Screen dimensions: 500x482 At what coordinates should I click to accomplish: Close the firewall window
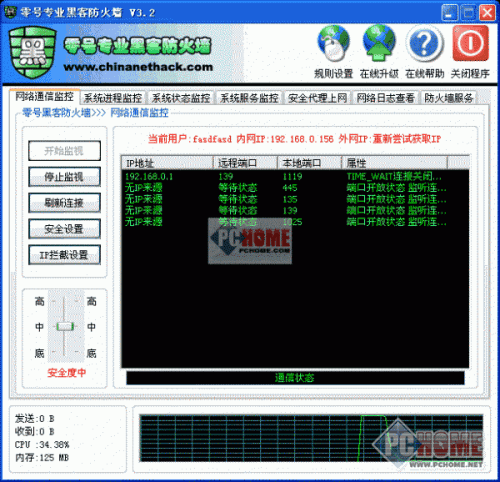point(487,13)
